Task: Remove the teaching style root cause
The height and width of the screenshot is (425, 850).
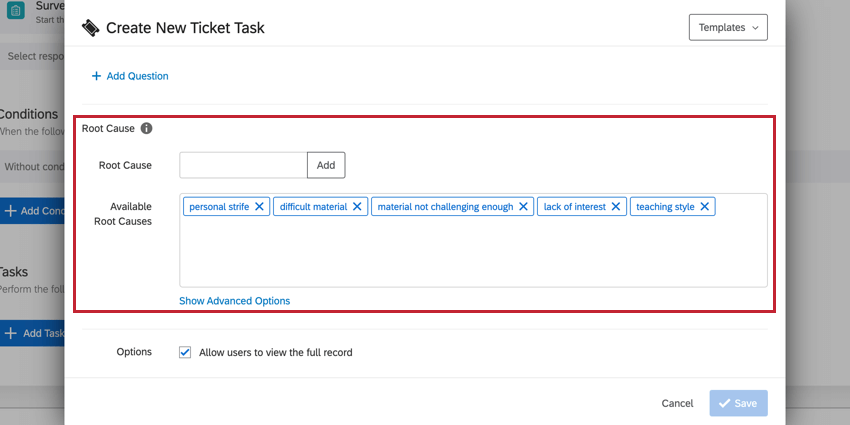Action: coord(704,207)
